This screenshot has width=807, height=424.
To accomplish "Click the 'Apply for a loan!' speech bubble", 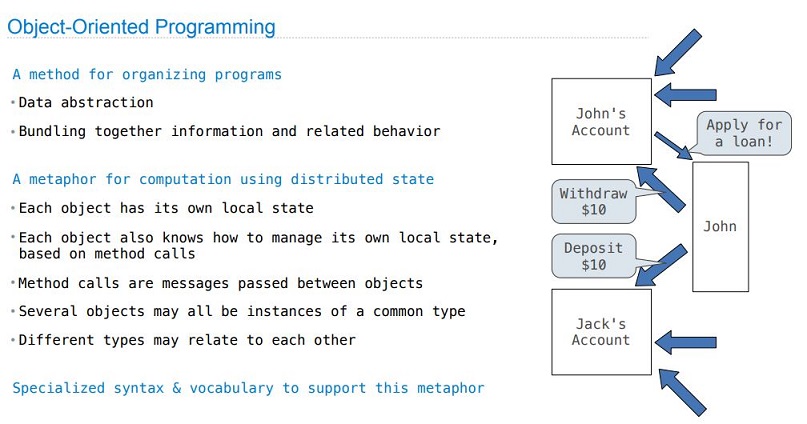I will [744, 133].
